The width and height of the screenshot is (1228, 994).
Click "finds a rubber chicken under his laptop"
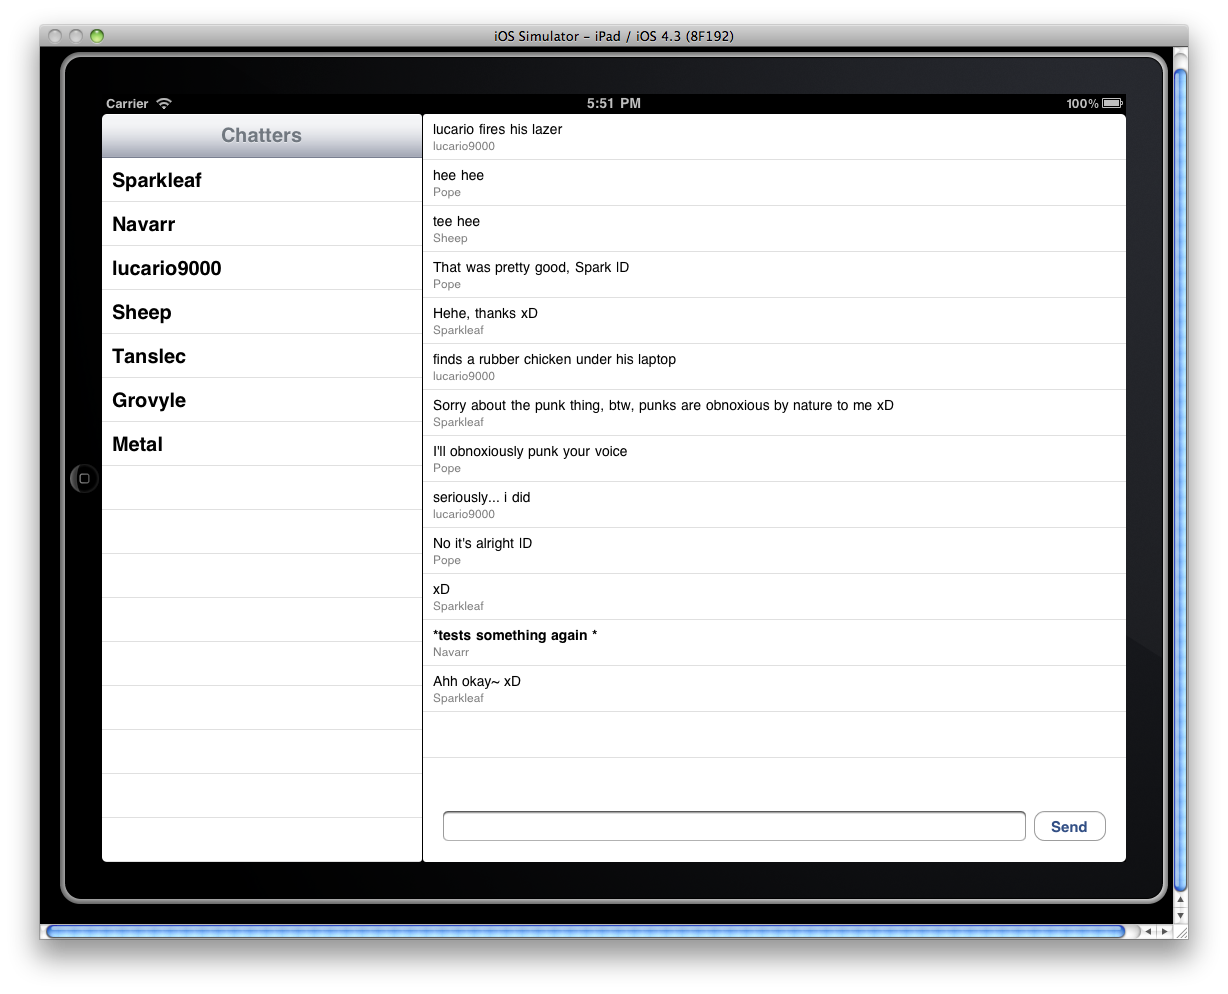774,367
